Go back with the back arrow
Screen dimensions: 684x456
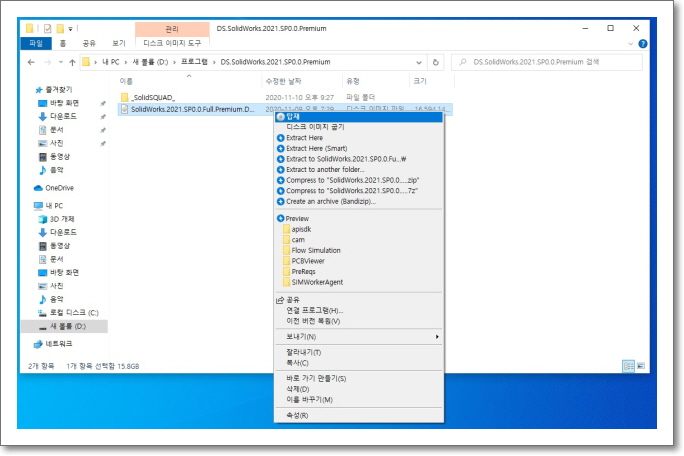pos(31,62)
